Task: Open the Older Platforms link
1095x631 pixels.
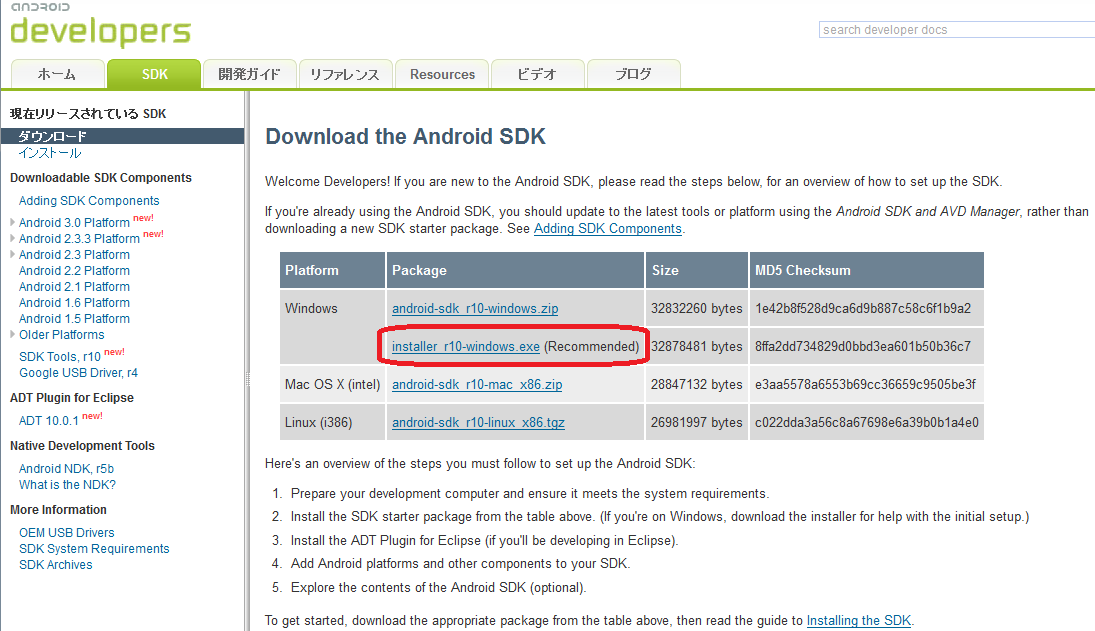Action: coord(61,335)
